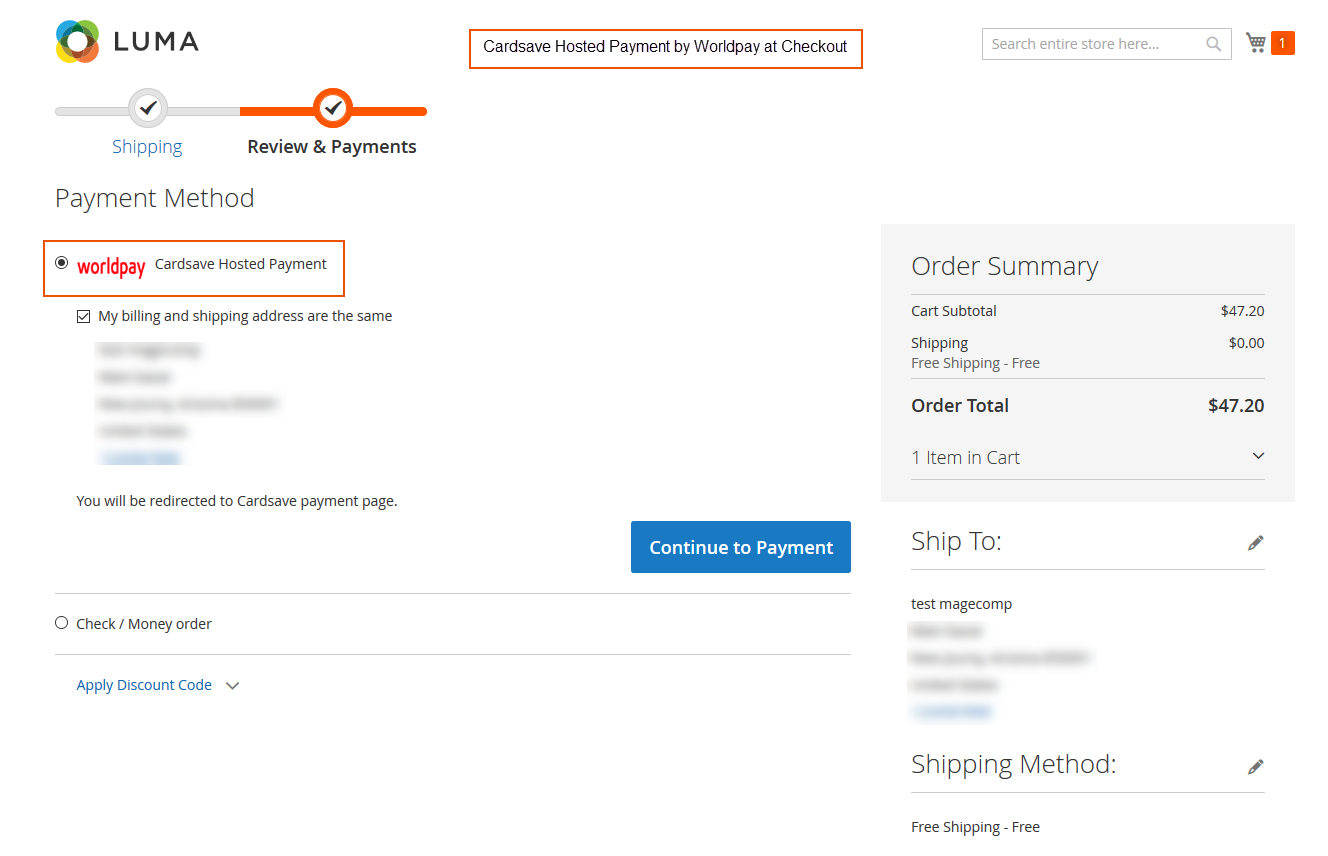Uncheck billing and shipping address are the same

click(x=83, y=315)
